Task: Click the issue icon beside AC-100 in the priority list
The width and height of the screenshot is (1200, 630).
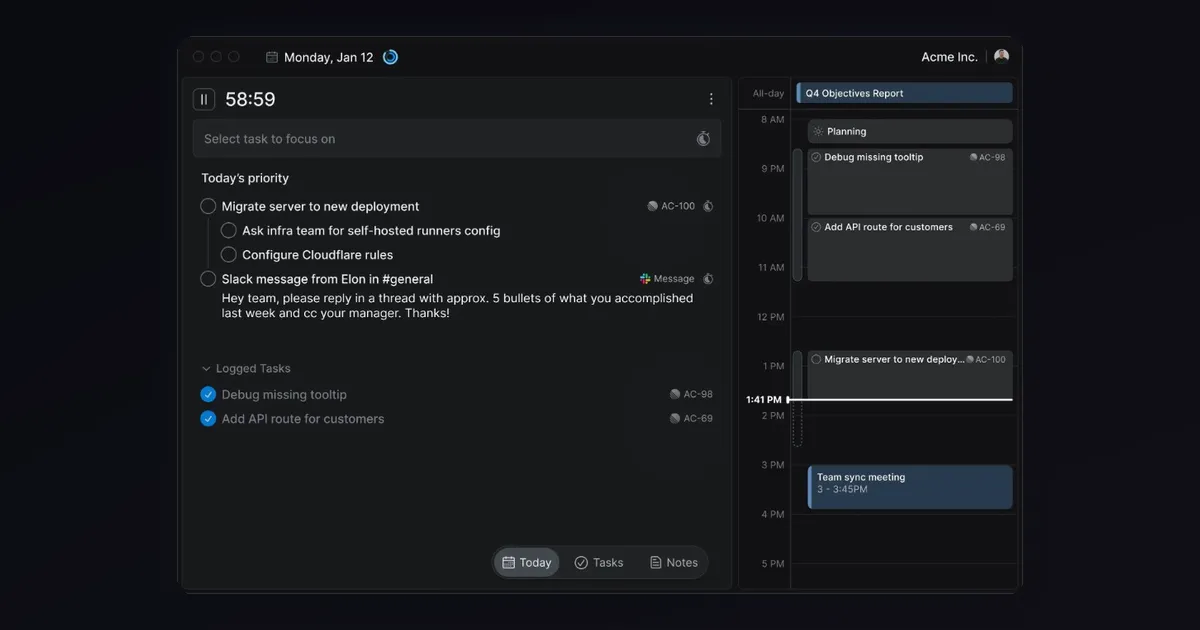Action: (x=653, y=206)
